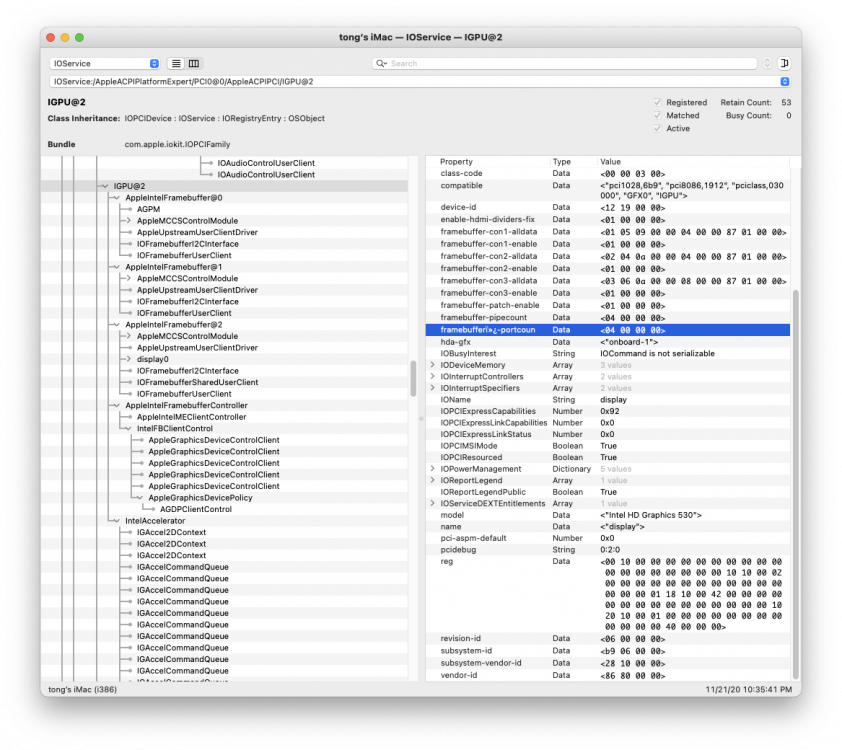Zoom window with green button
The height and width of the screenshot is (750, 842).
[79, 38]
